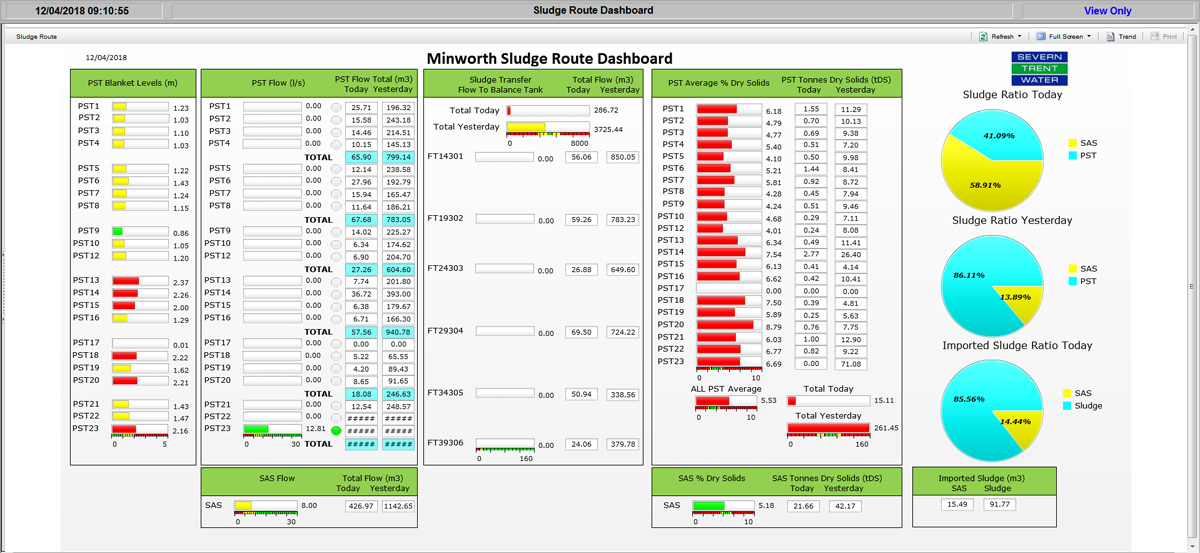The width and height of the screenshot is (1200, 553).
Task: Click the green PST23 flow status indicator
Action: coord(336,430)
